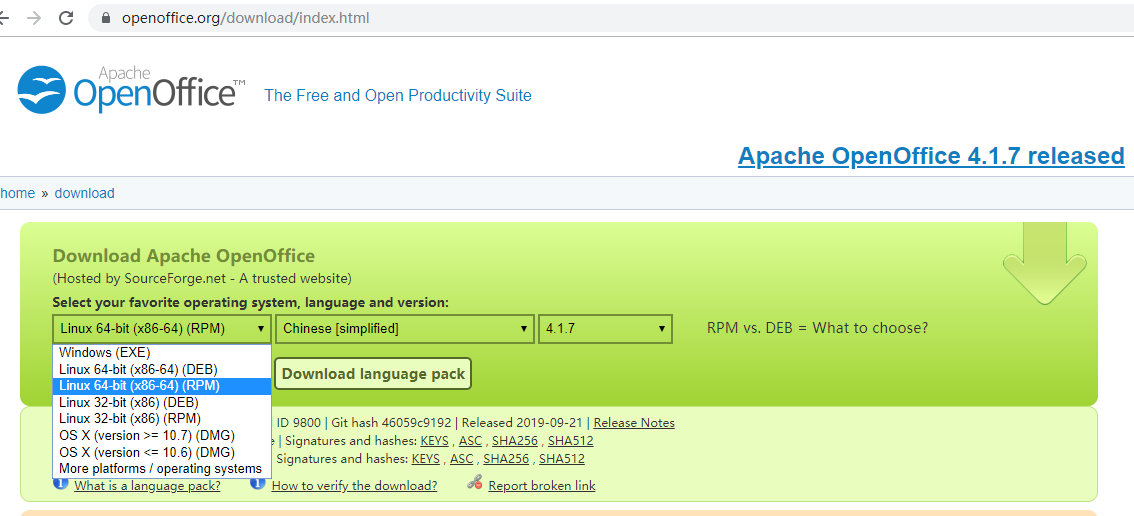Open ASC link in second hashes row
The height and width of the screenshot is (516, 1134).
click(x=462, y=459)
